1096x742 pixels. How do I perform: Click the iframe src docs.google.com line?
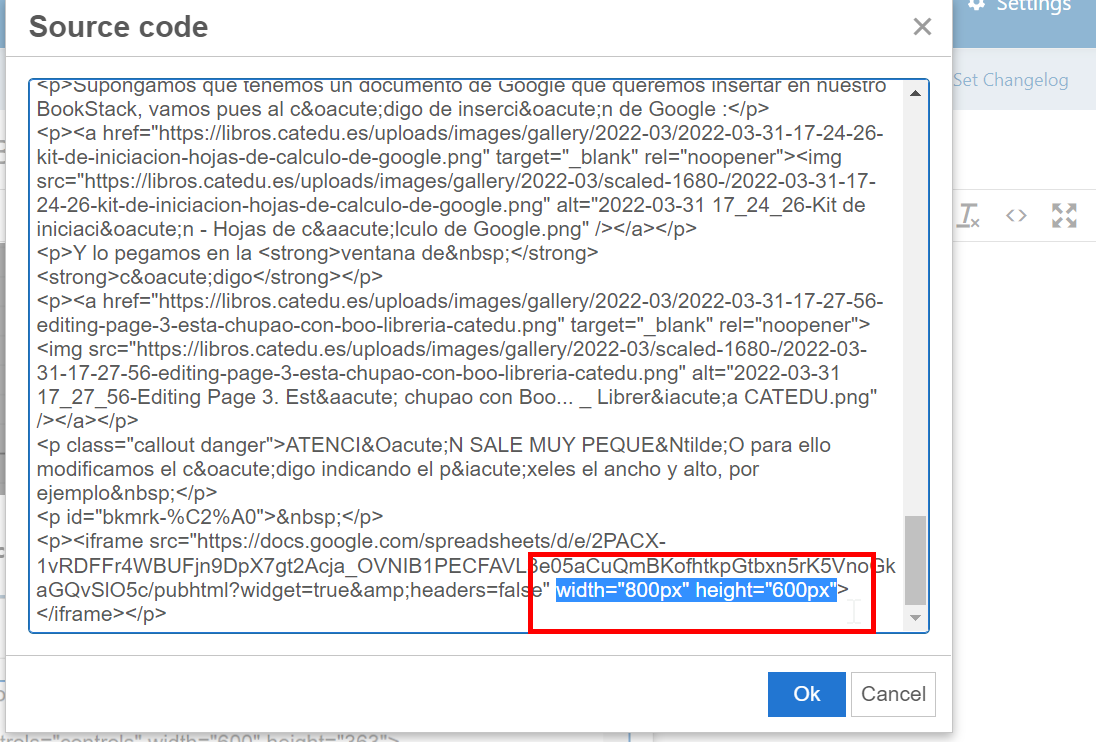[x=352, y=541]
